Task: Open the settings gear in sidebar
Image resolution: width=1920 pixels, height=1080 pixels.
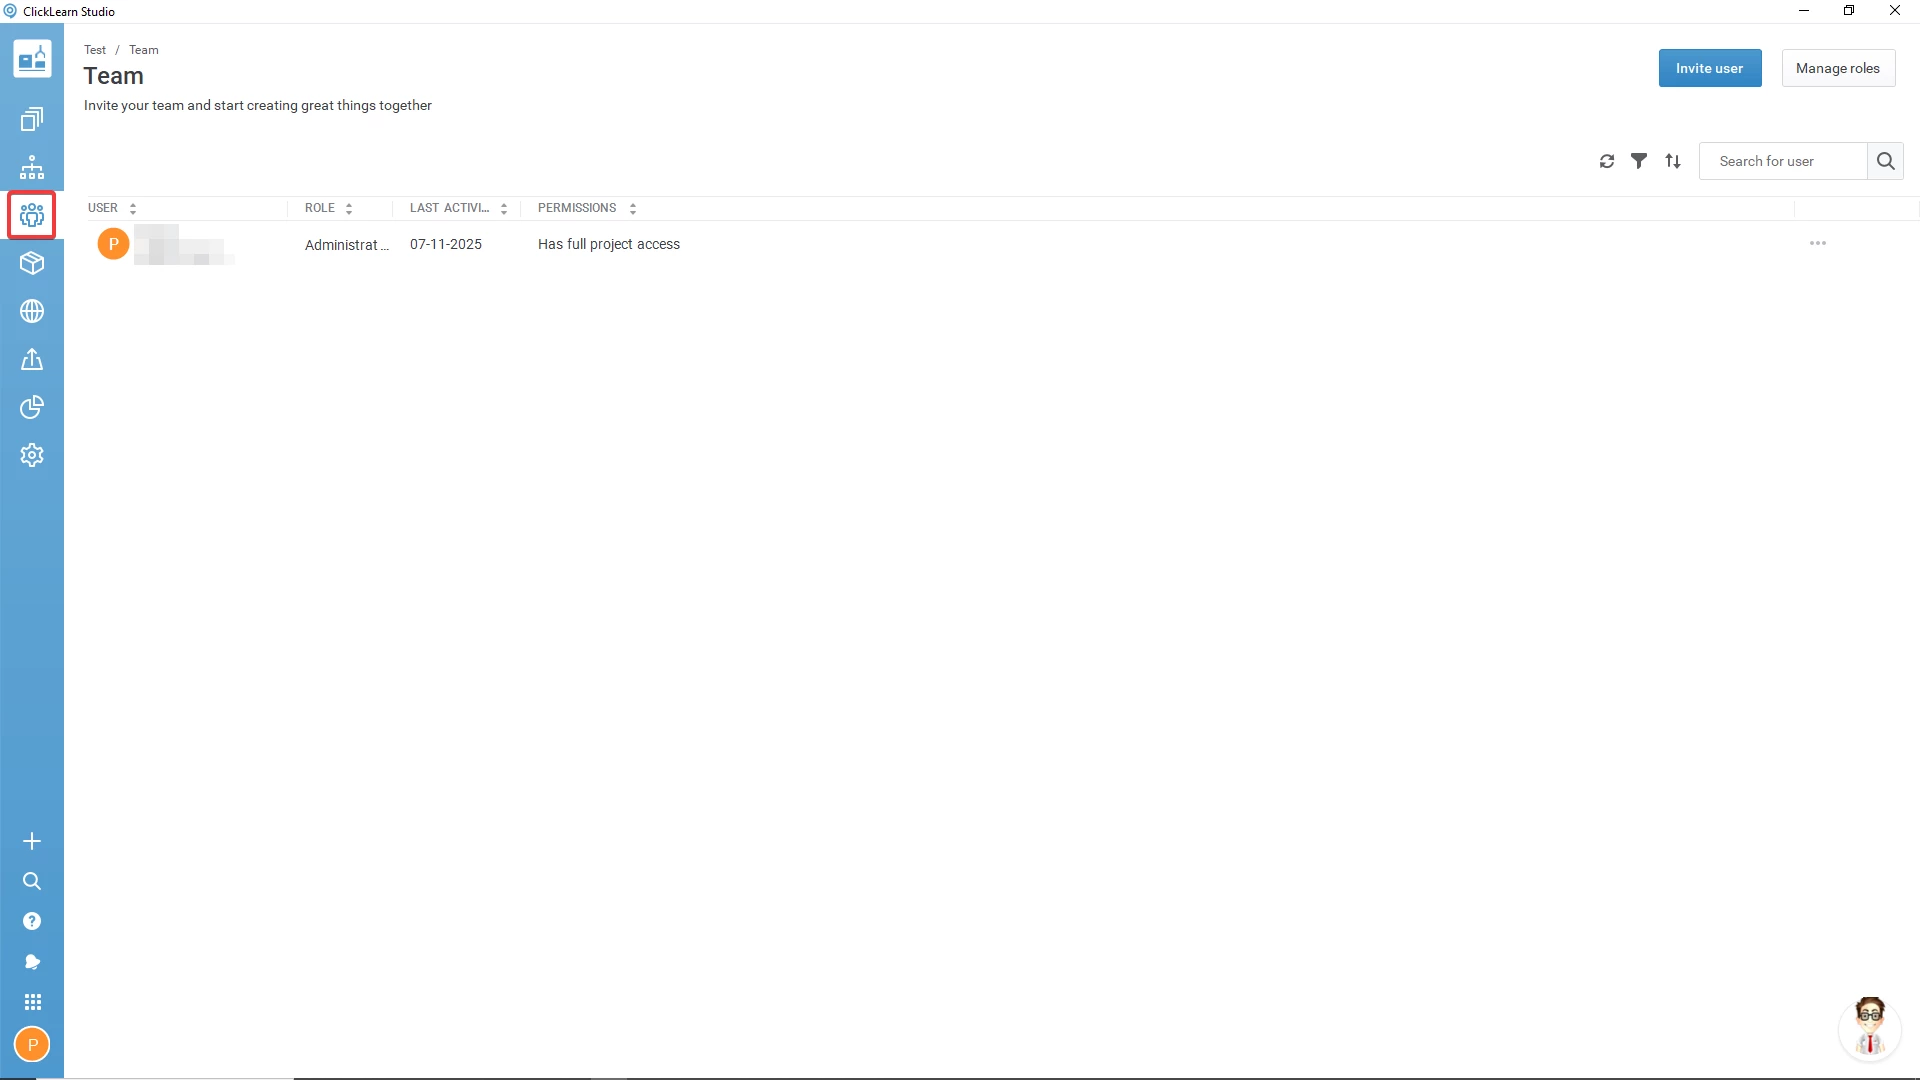Action: click(x=32, y=455)
